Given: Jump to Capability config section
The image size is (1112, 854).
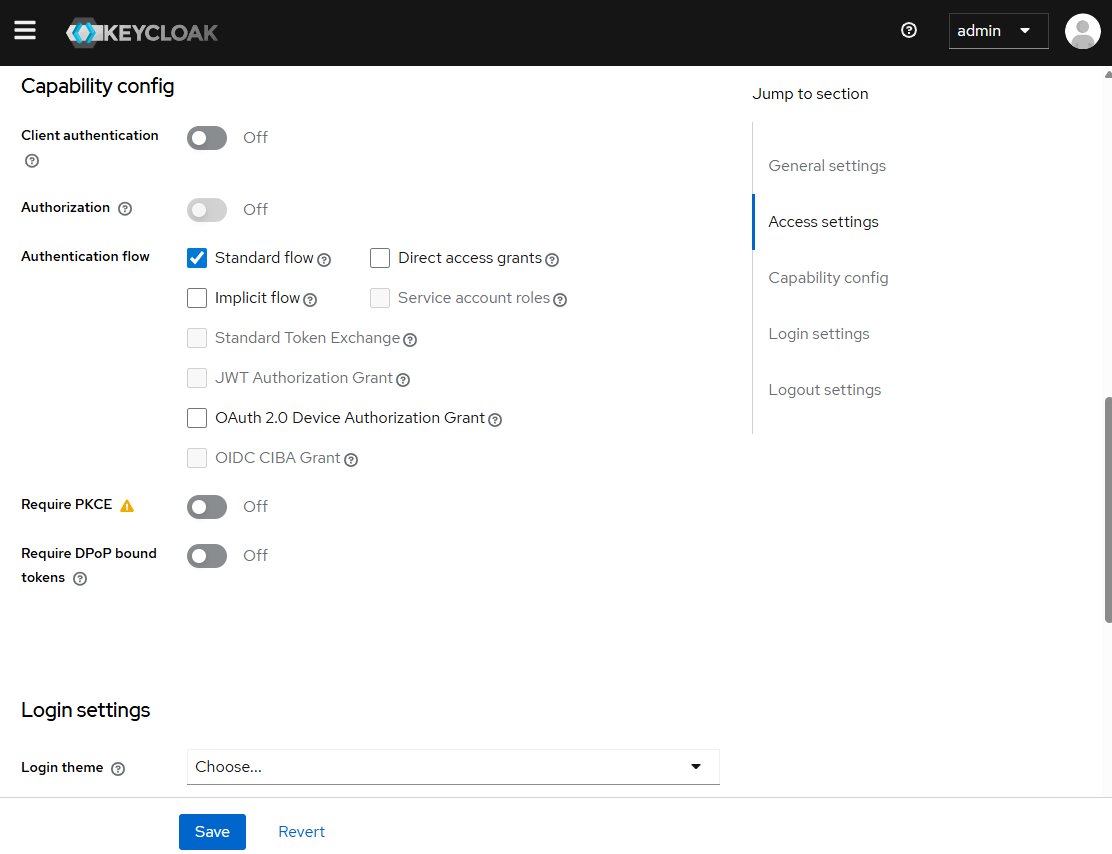Looking at the screenshot, I should click(828, 278).
